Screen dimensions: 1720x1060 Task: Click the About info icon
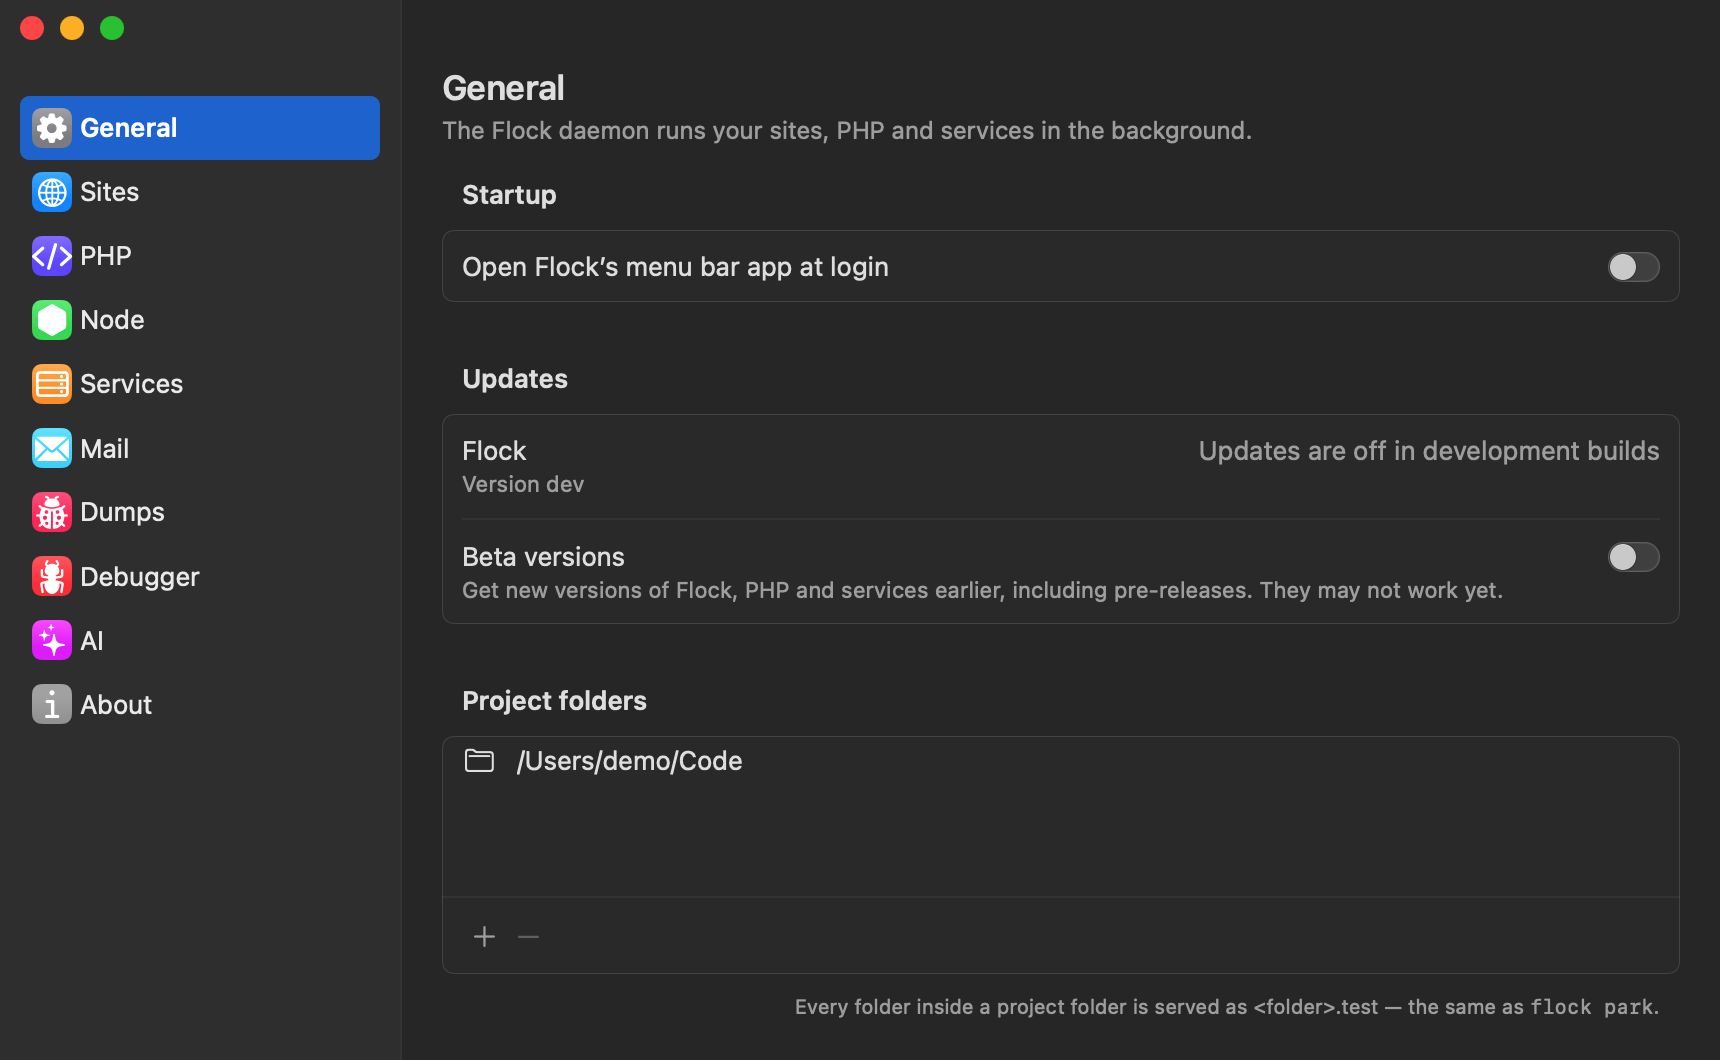coord(52,704)
